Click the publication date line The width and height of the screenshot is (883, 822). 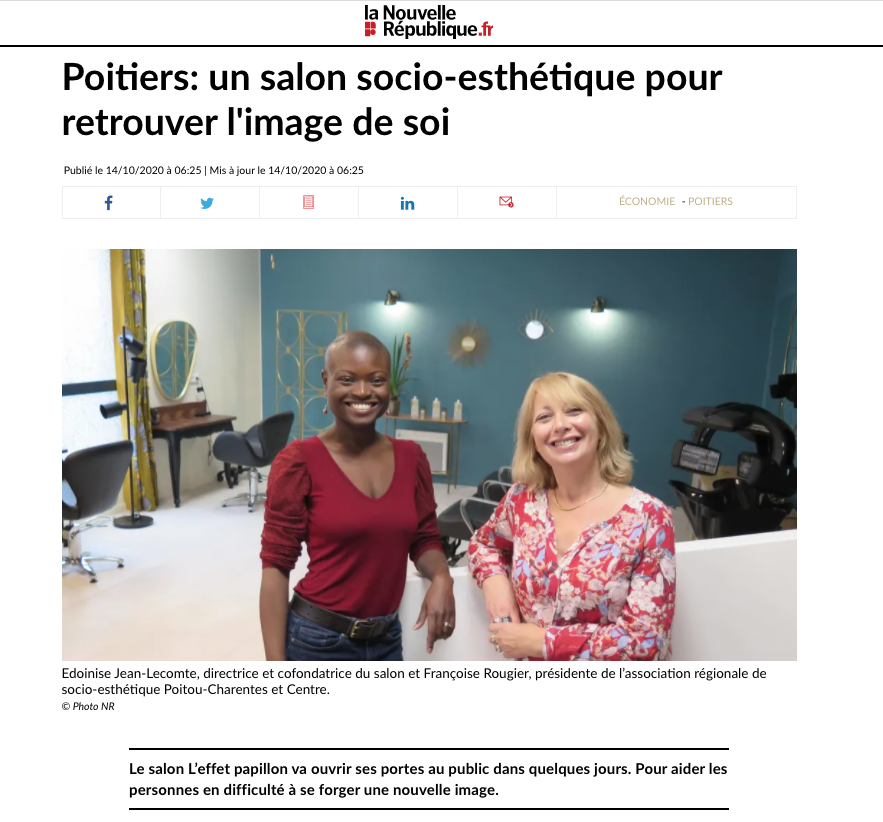pyautogui.click(x=213, y=170)
